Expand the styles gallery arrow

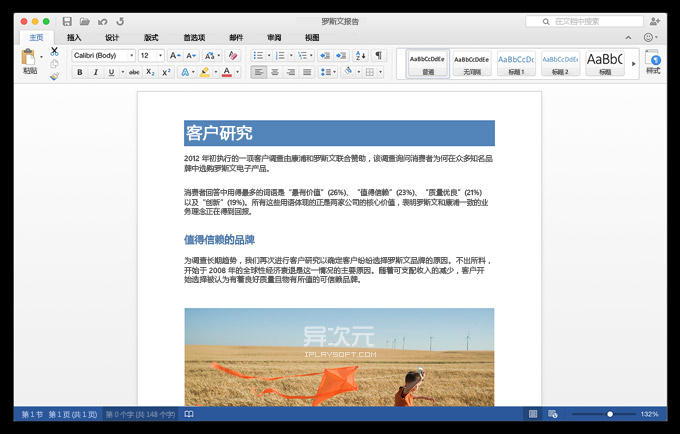[634, 64]
